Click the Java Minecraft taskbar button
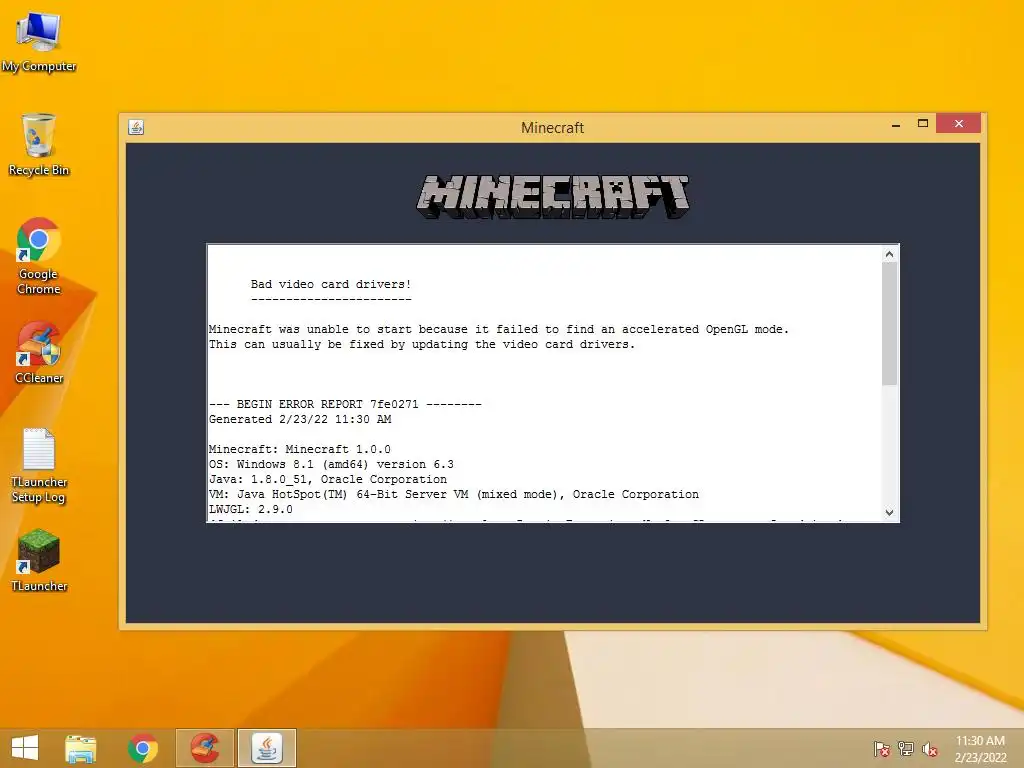The image size is (1024, 768). [x=266, y=748]
